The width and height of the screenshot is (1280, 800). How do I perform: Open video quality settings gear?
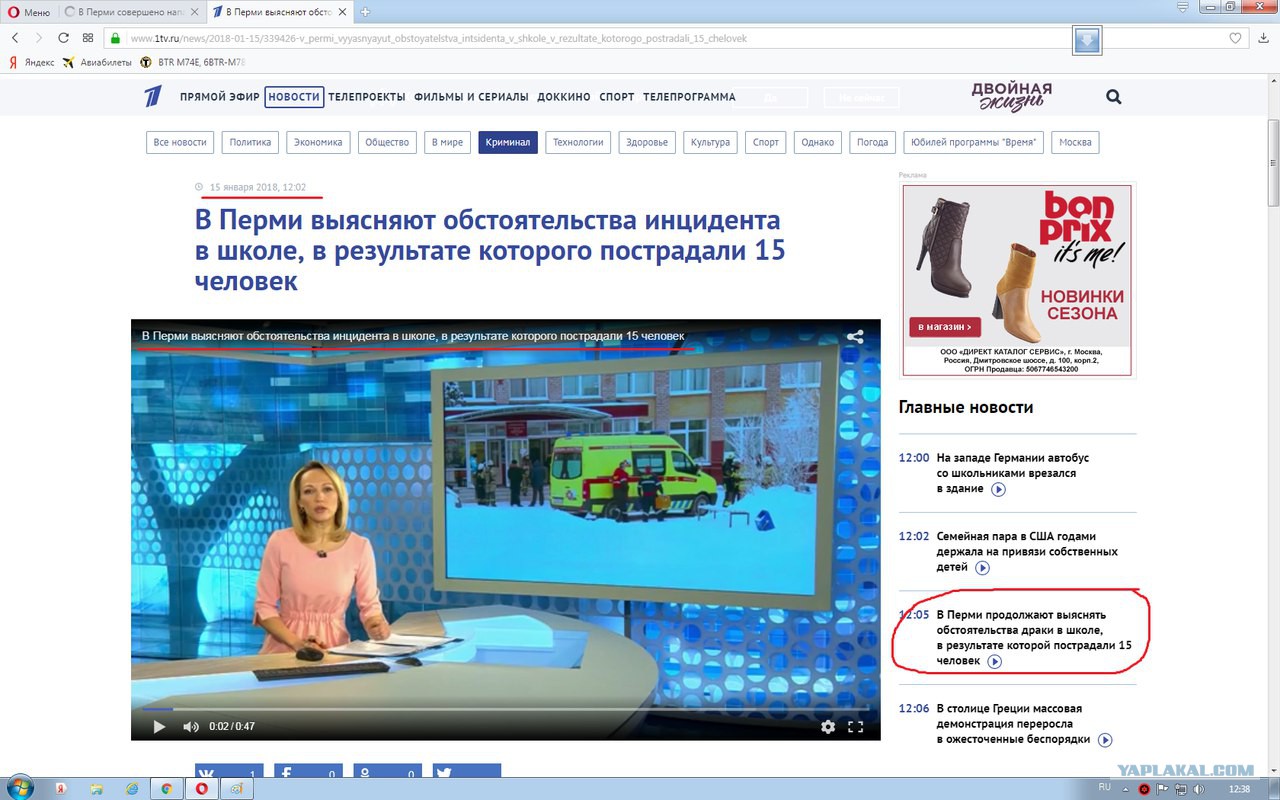tap(828, 727)
